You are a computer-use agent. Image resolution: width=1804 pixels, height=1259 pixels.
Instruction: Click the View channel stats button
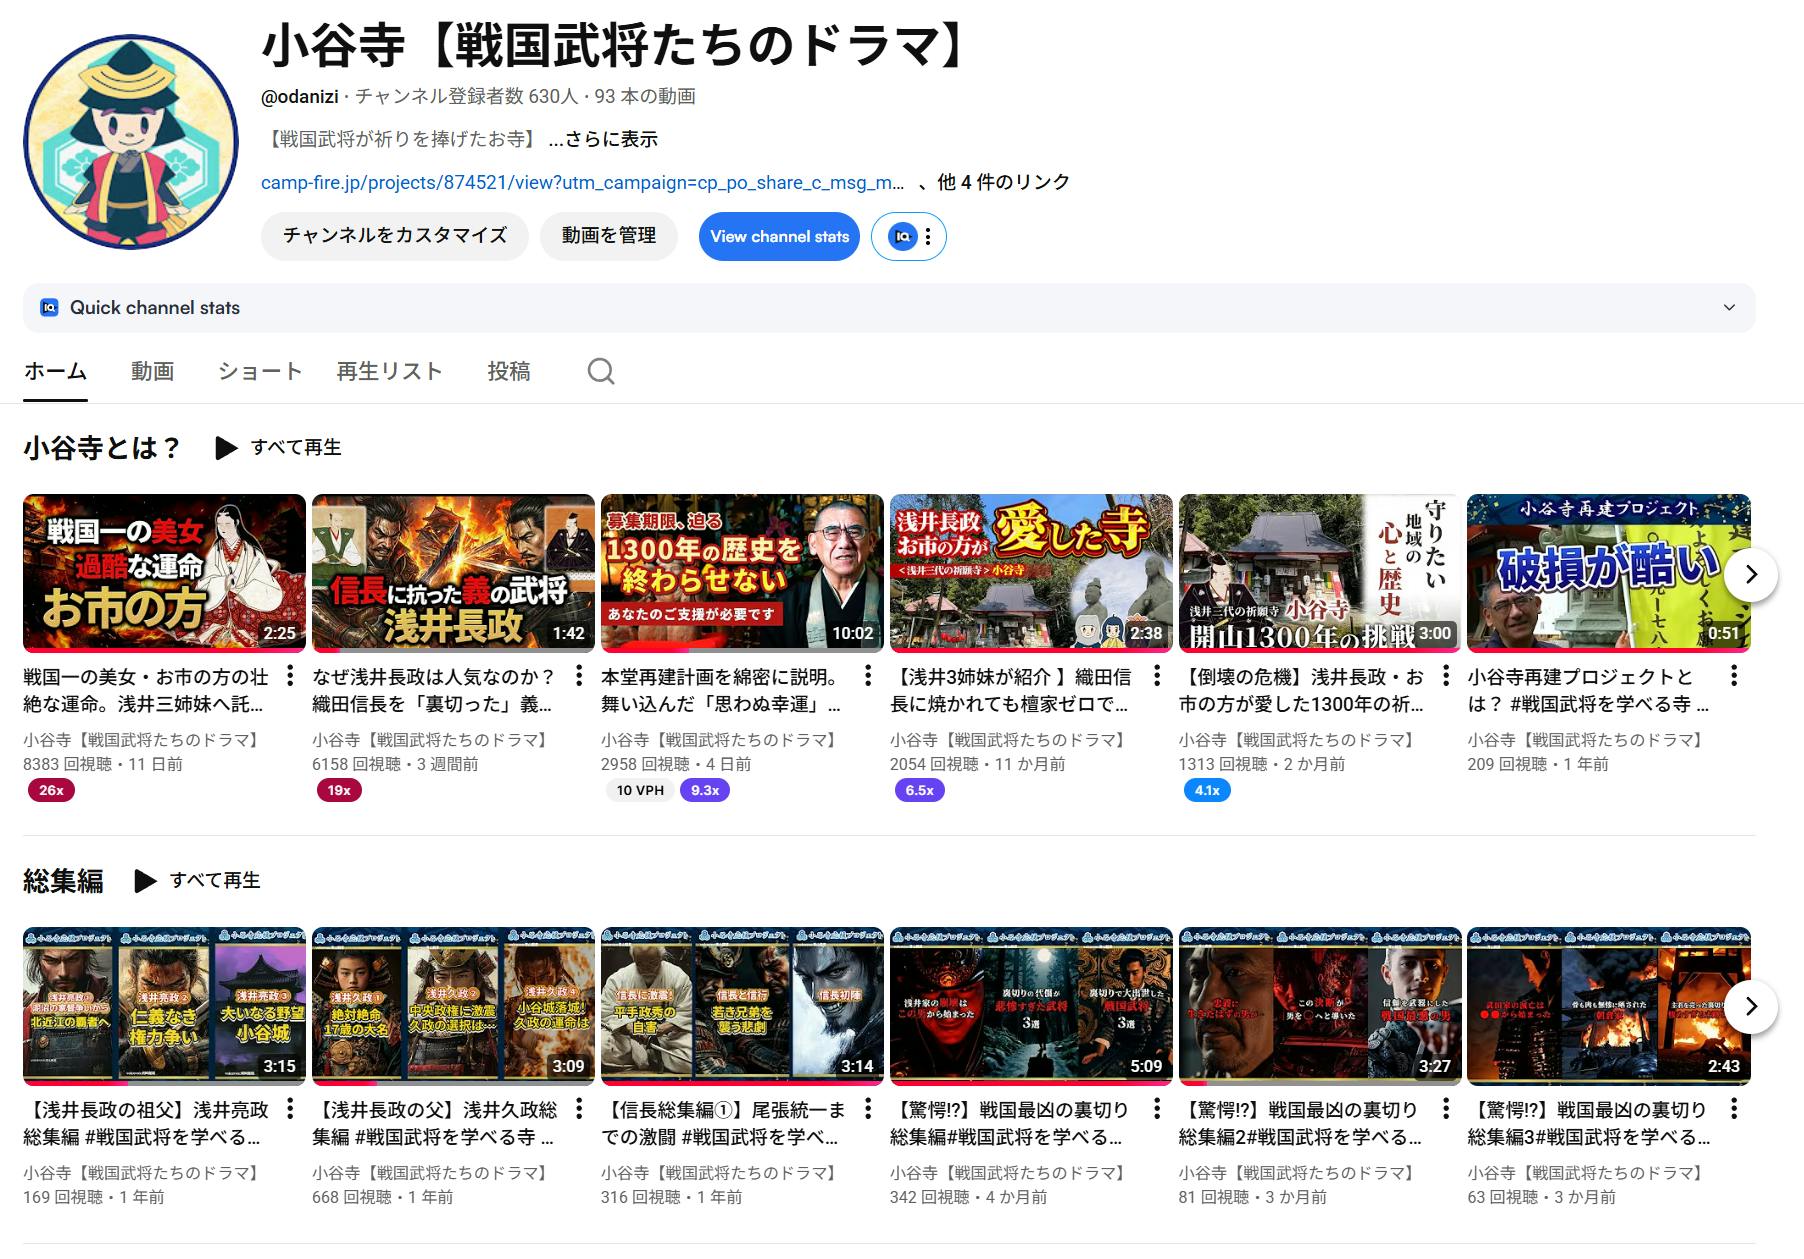pyautogui.click(x=779, y=237)
